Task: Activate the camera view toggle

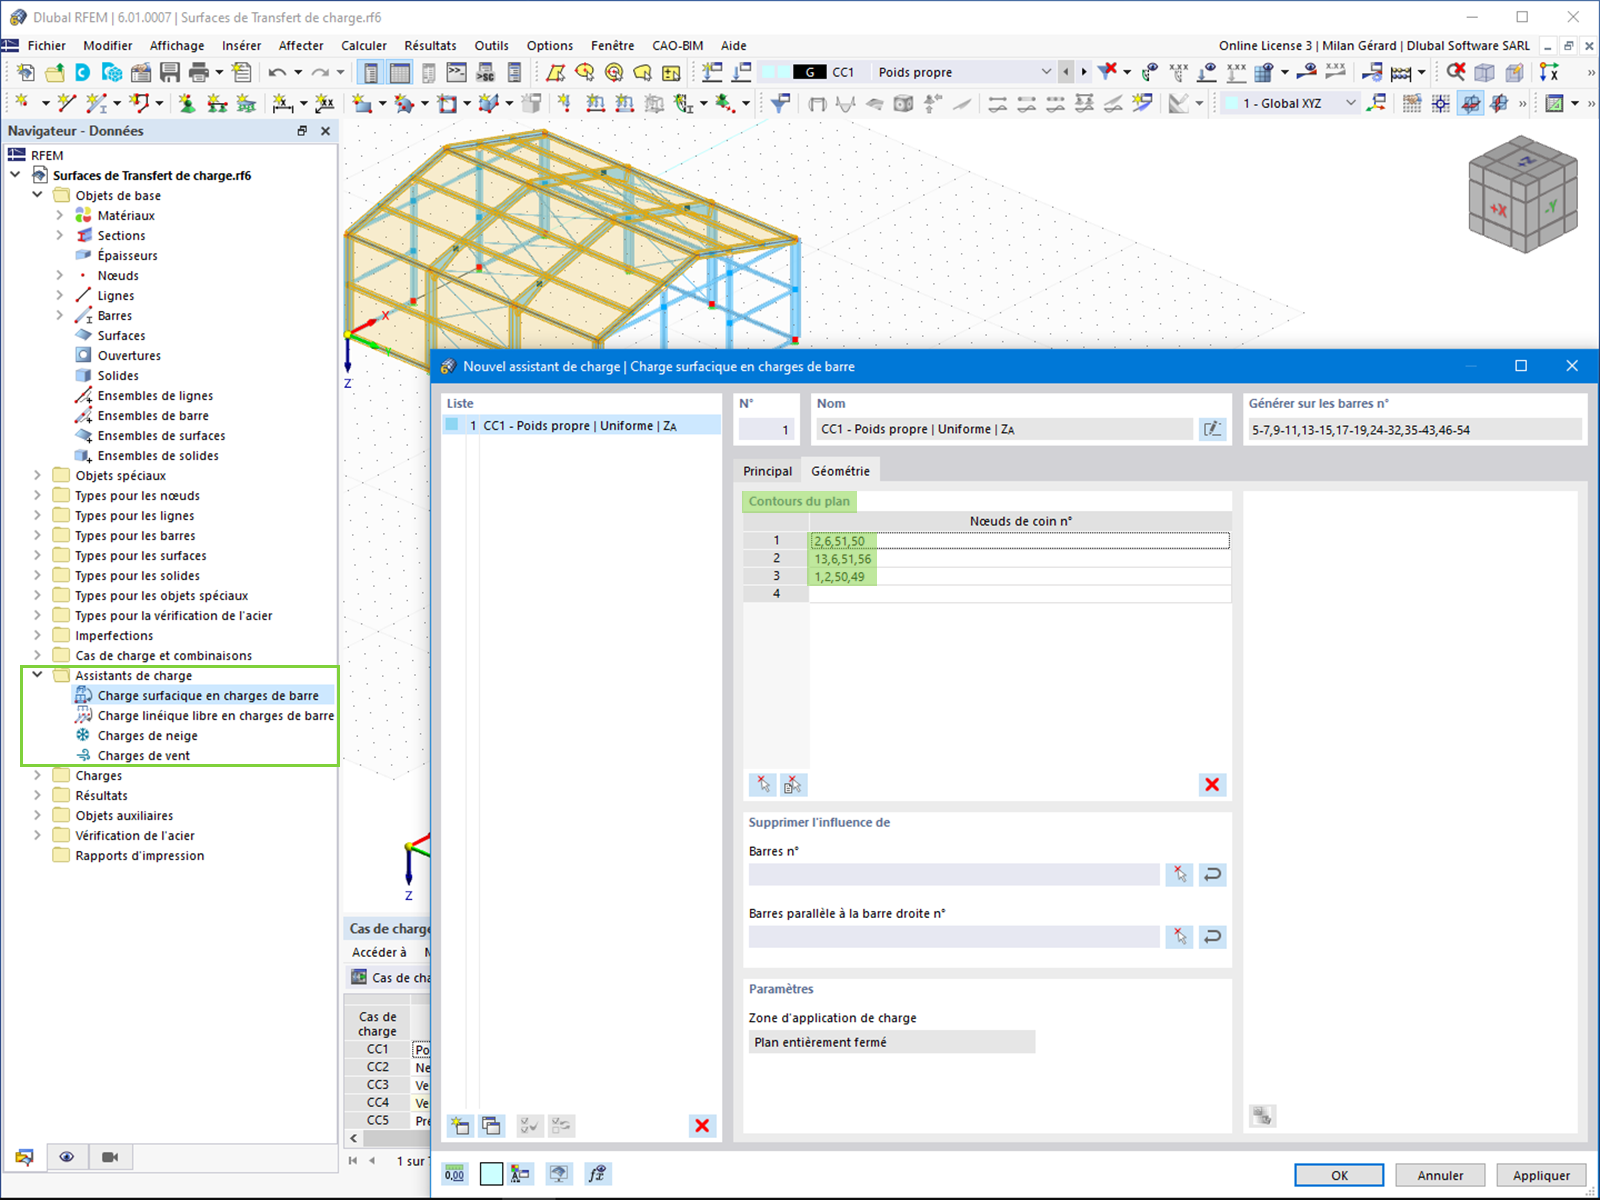Action: (110, 1157)
